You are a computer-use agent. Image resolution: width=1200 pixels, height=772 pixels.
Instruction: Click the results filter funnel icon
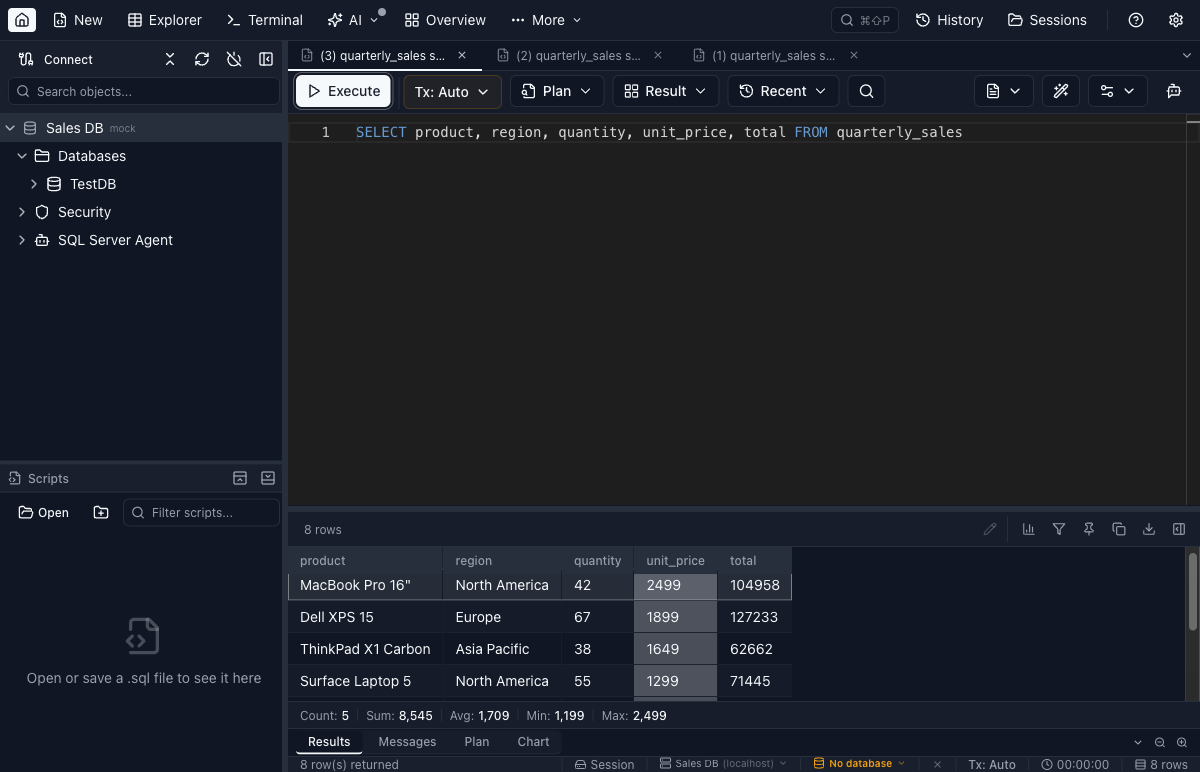[x=1059, y=529]
